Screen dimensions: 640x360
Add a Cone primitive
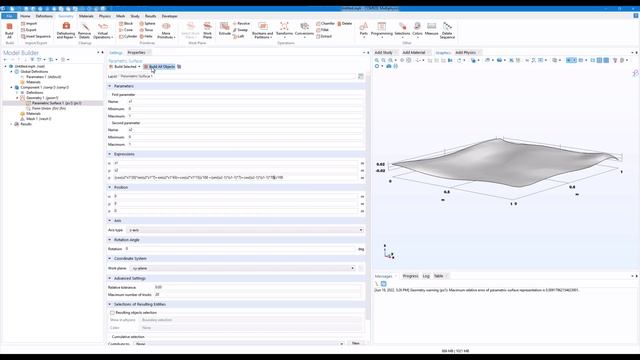pos(126,30)
